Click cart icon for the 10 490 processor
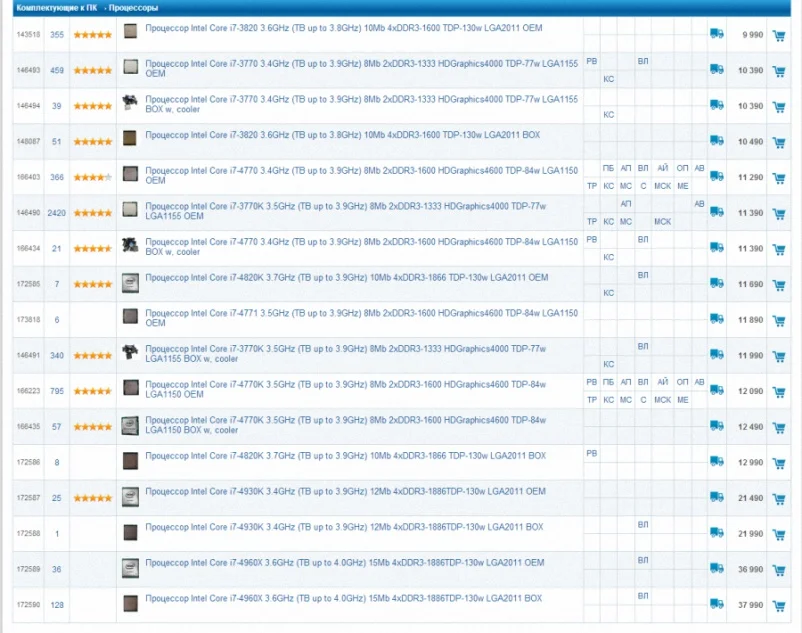The width and height of the screenshot is (802, 633). pos(778,143)
